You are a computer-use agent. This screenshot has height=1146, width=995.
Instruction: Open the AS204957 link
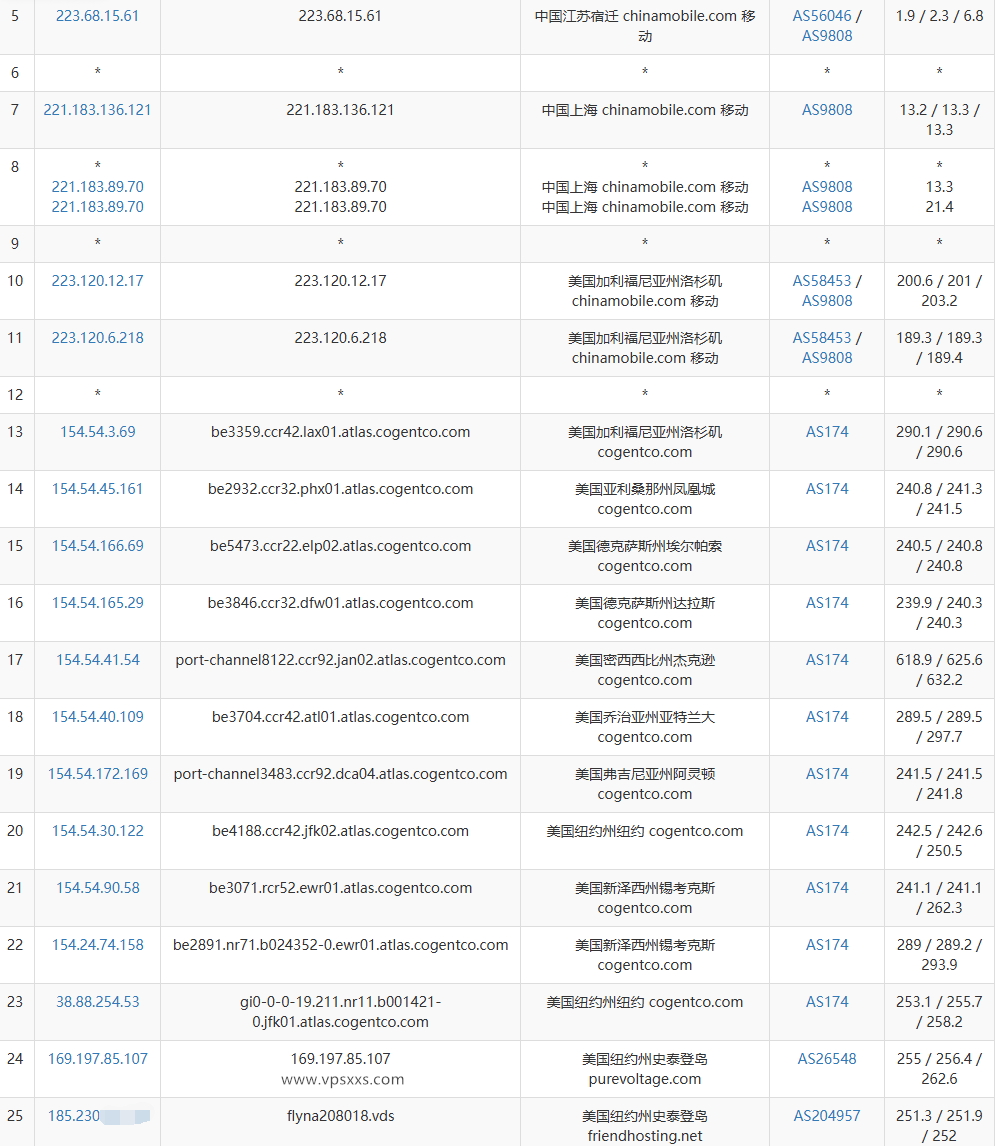click(827, 1116)
